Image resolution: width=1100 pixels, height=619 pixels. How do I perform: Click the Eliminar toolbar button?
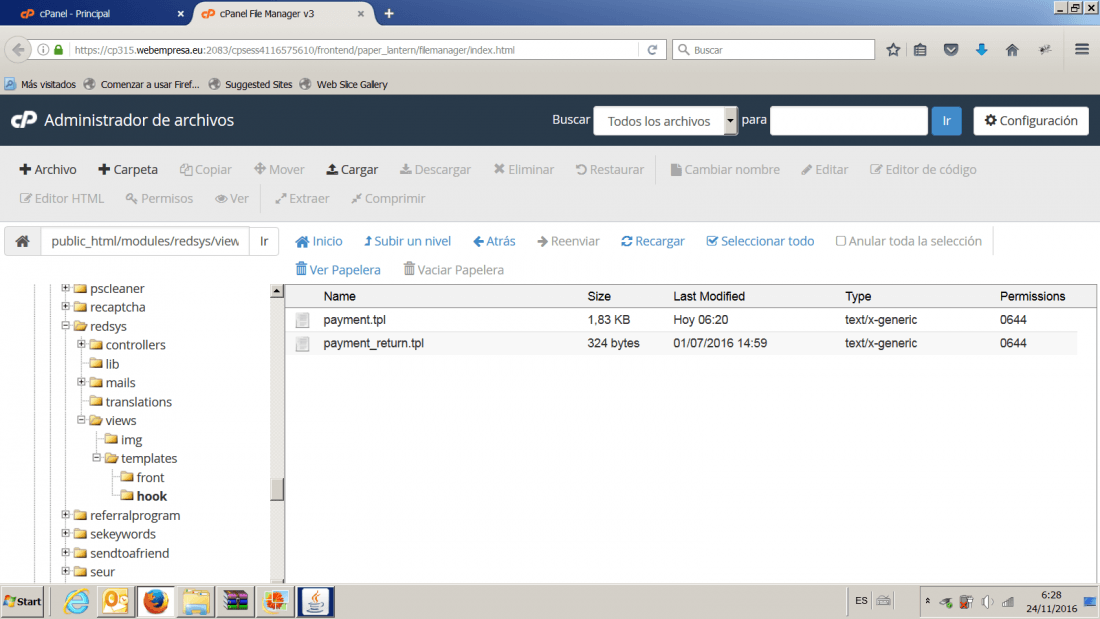(523, 169)
